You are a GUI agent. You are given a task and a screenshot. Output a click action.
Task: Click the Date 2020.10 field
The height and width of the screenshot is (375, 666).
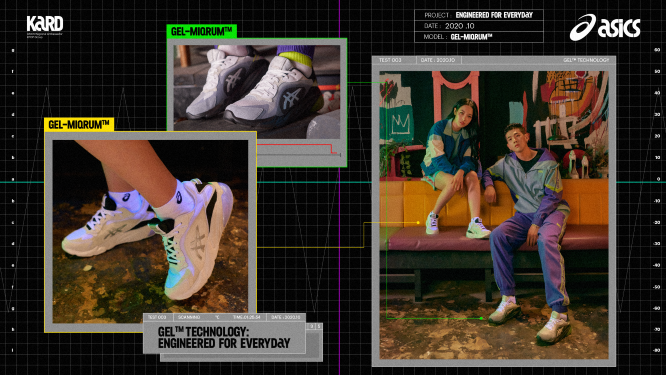[479, 26]
